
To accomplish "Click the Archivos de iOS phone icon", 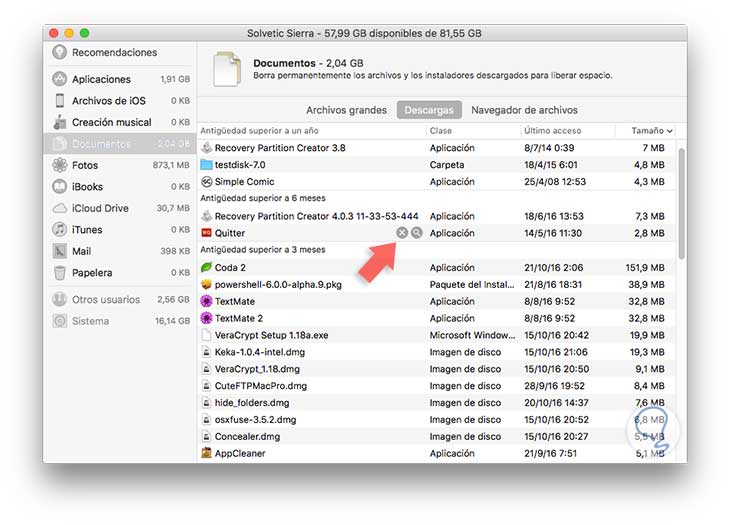I will pyautogui.click(x=60, y=101).
